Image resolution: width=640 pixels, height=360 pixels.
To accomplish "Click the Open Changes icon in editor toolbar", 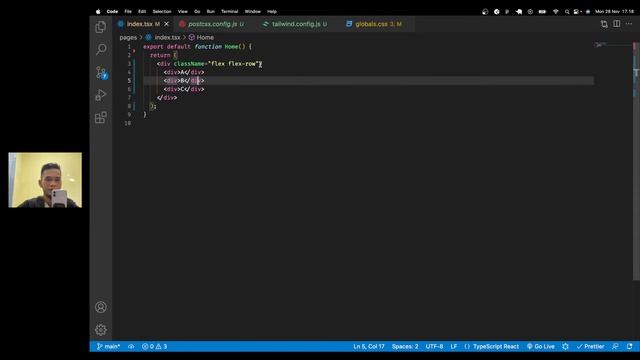I will [604, 24].
